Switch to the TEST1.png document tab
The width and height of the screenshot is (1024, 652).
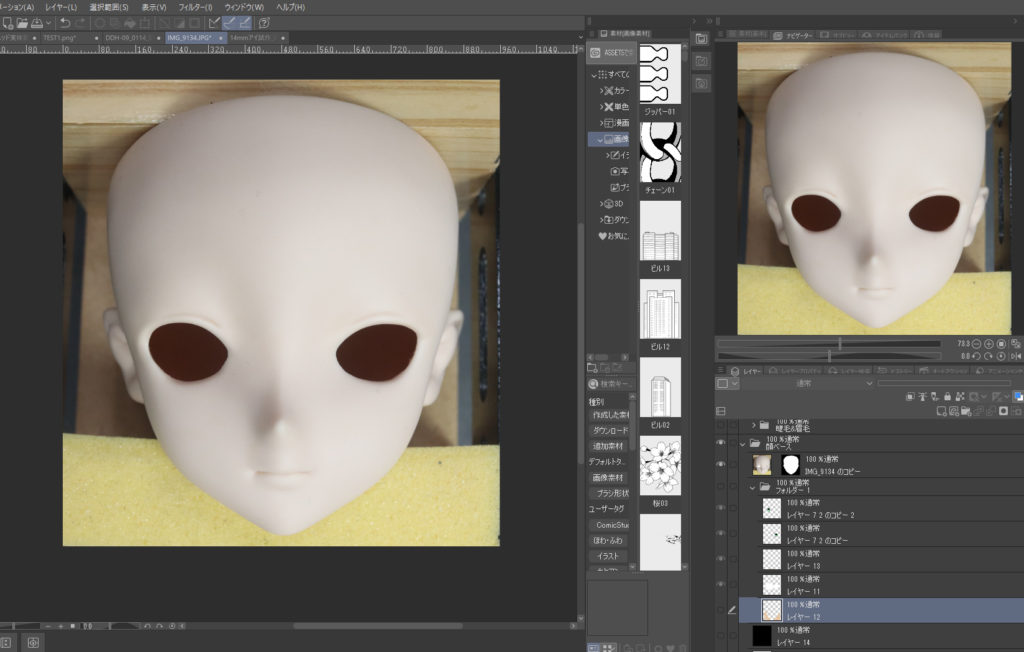pos(60,37)
